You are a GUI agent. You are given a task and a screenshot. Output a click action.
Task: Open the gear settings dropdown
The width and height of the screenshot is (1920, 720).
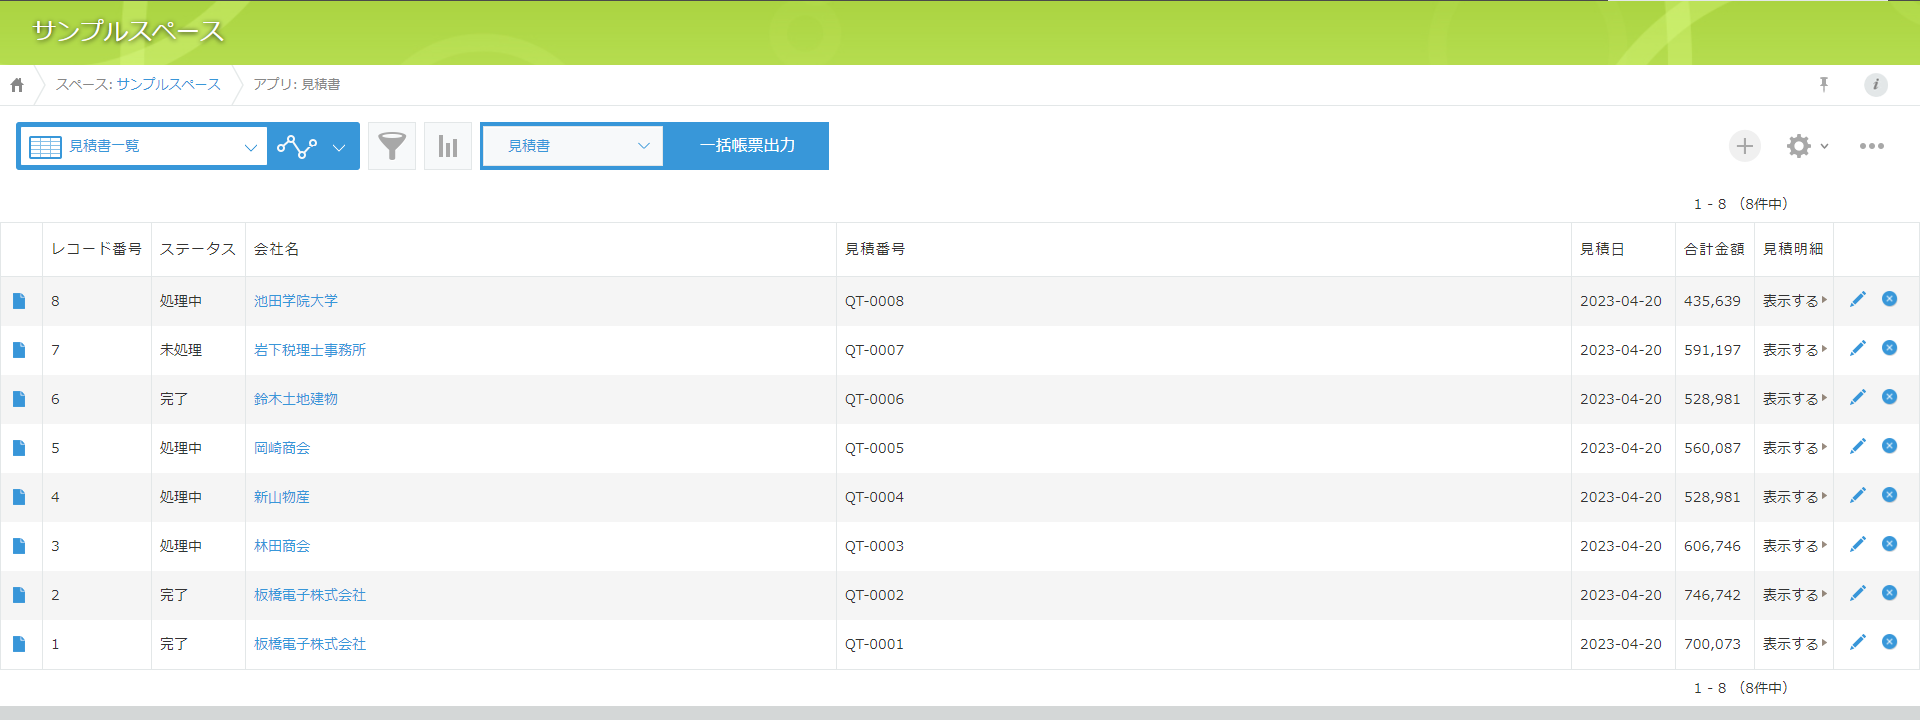click(1807, 146)
